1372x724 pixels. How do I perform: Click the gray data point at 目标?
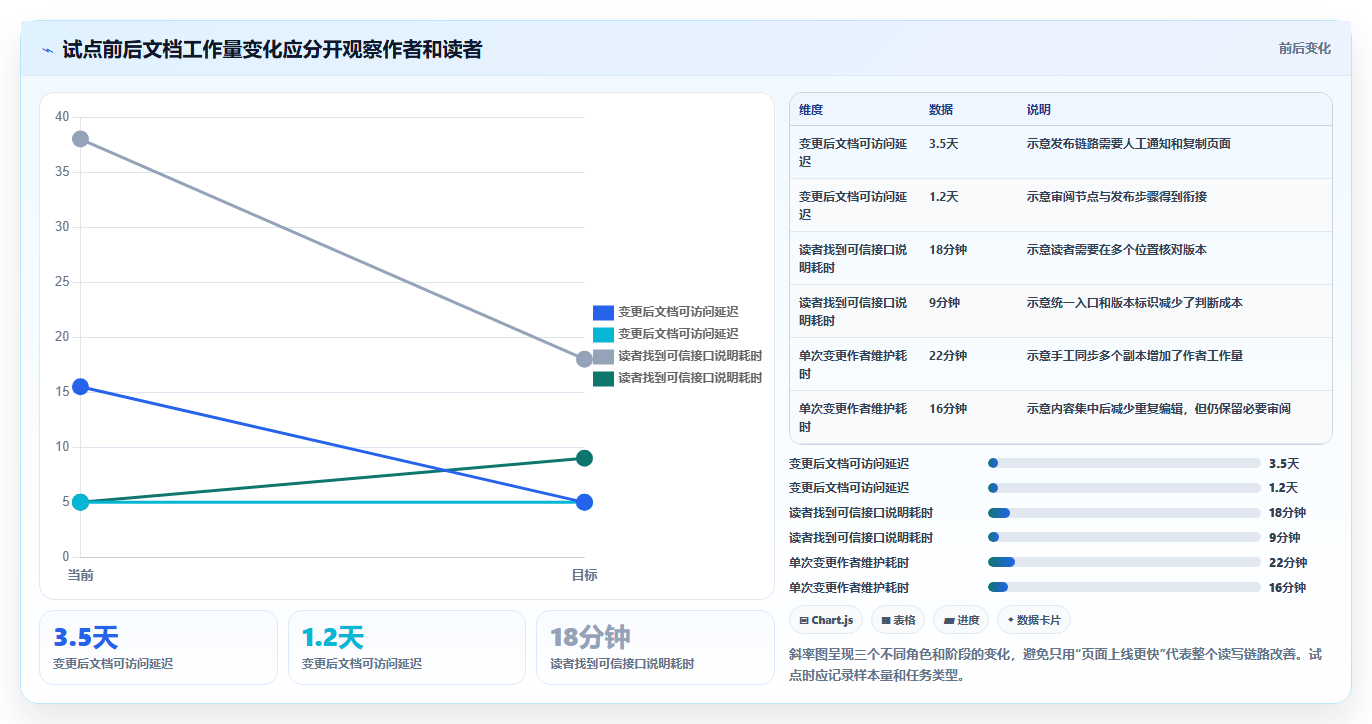[585, 359]
